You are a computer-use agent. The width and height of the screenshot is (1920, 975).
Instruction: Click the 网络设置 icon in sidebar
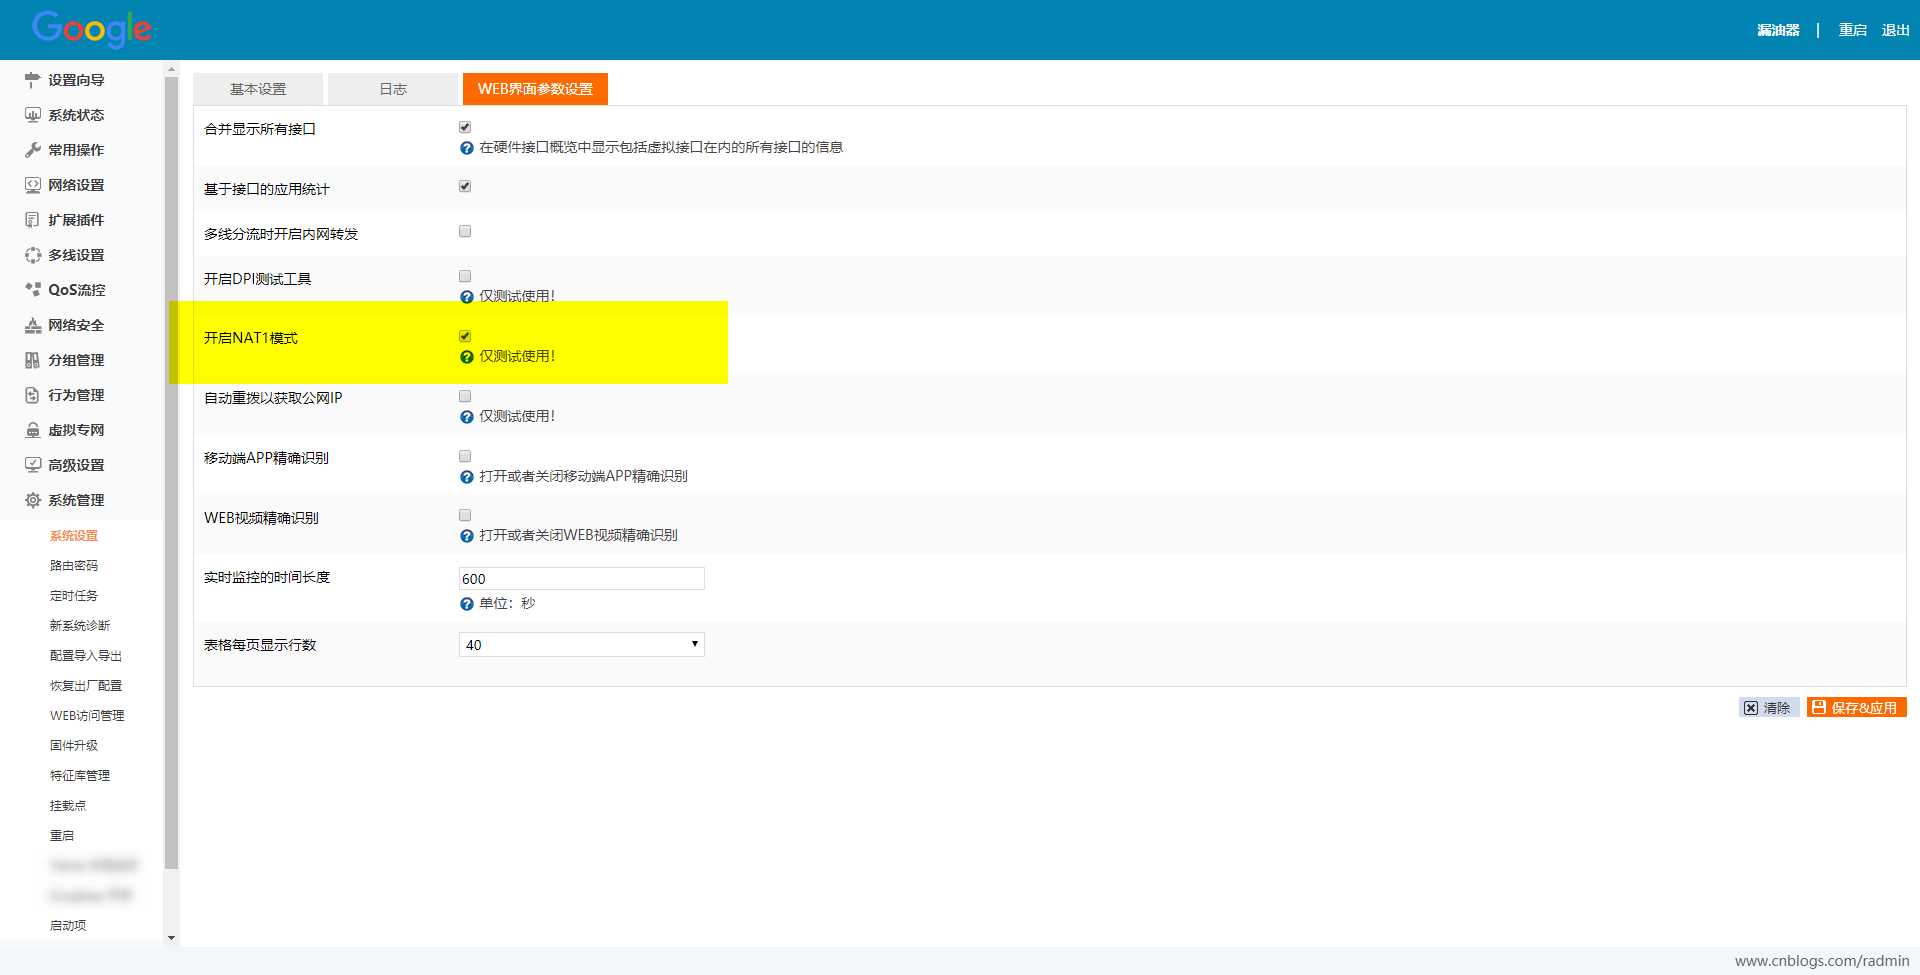click(32, 185)
